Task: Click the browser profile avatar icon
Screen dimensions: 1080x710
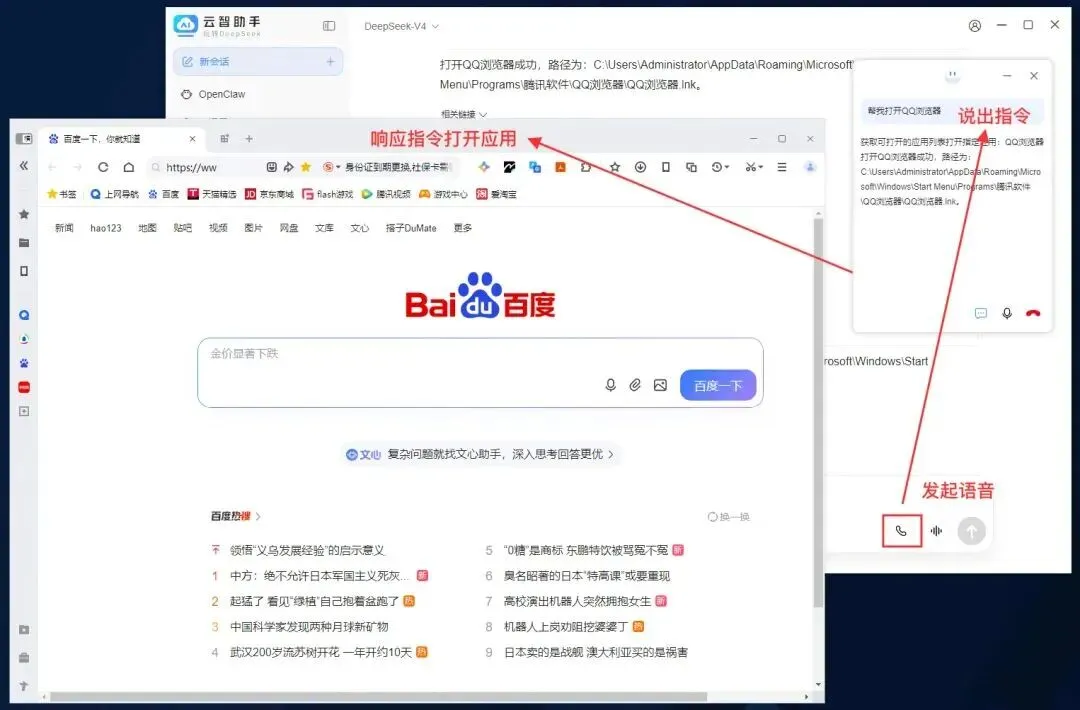Action: click(x=810, y=167)
